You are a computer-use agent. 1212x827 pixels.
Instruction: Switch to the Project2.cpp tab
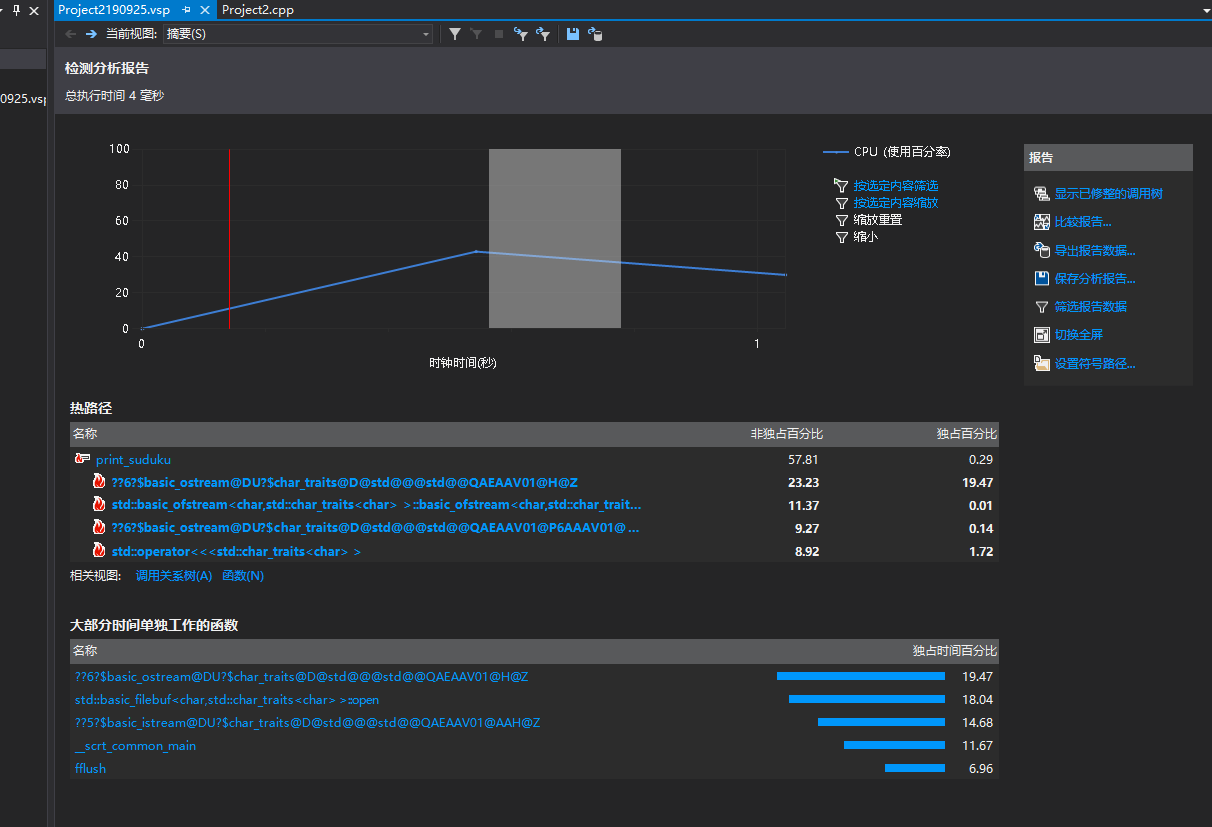258,10
